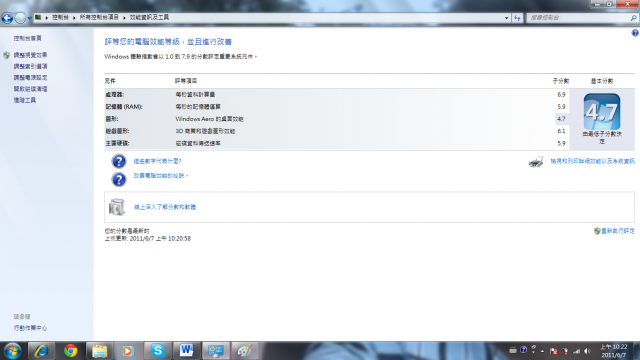
Task: Expand the breadcrumb arrow after 所有控制台項目
Action: [124, 18]
